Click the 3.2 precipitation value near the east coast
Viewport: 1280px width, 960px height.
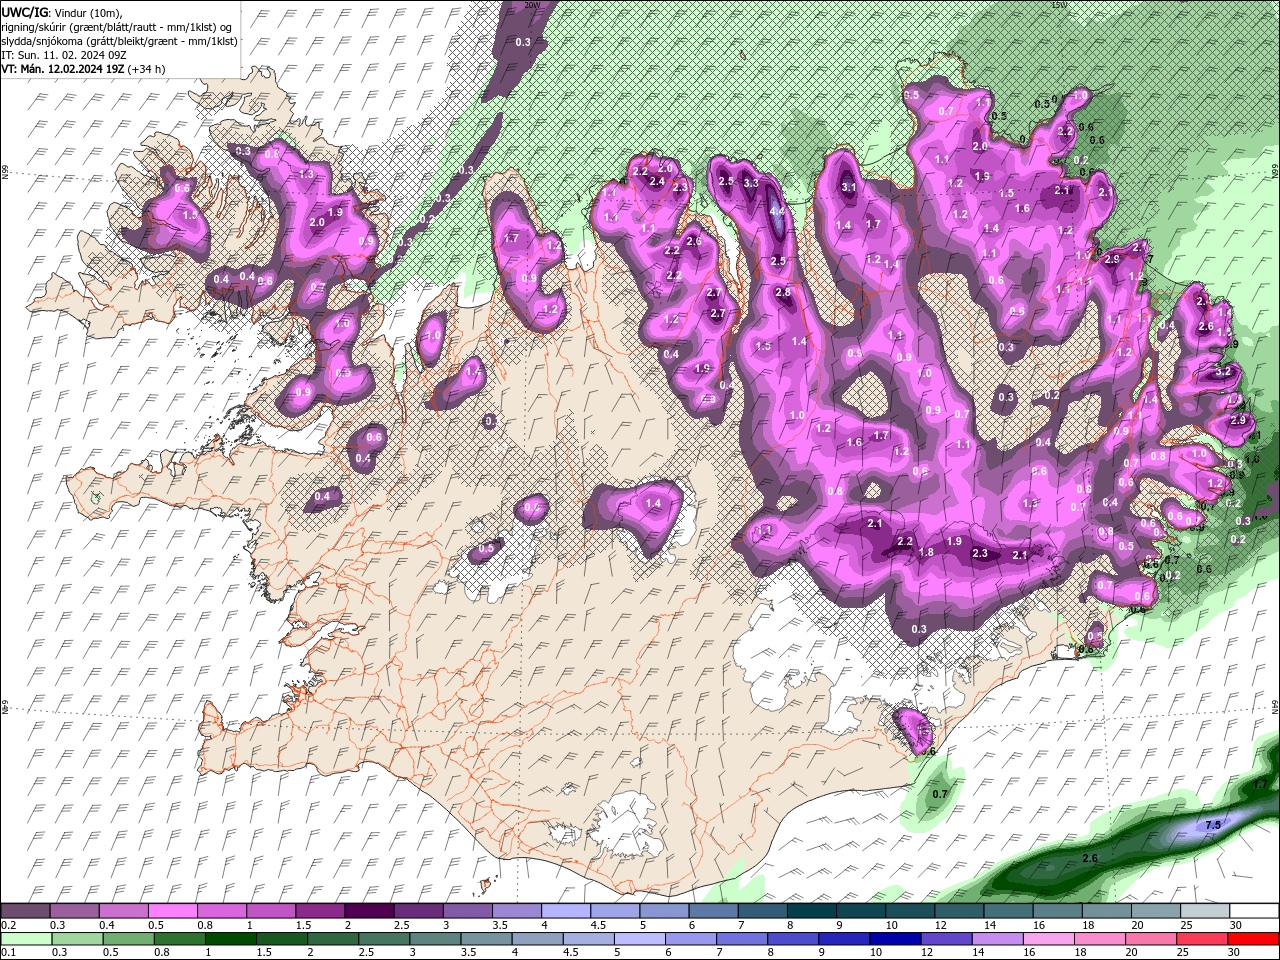1222,371
